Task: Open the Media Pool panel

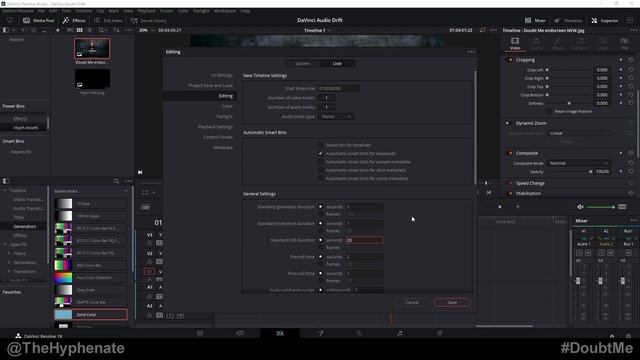Action: [38, 20]
